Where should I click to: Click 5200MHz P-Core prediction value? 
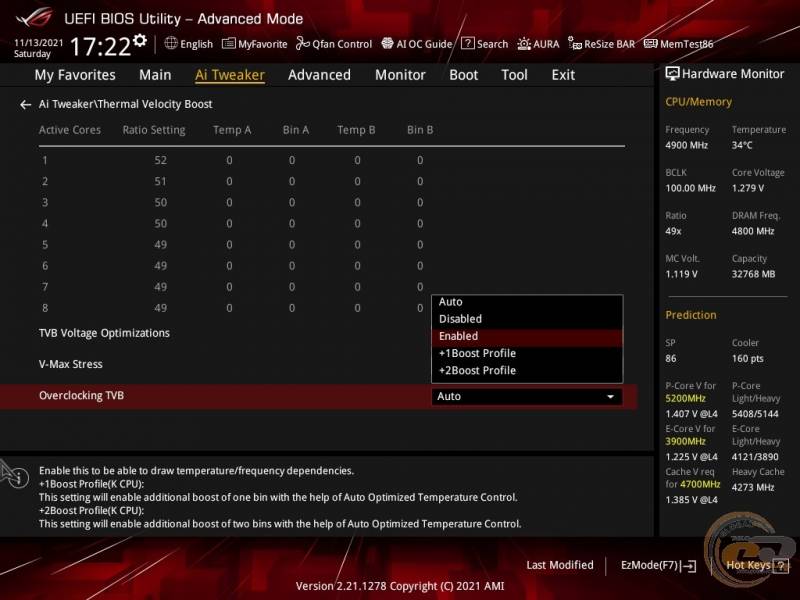[x=685, y=398]
